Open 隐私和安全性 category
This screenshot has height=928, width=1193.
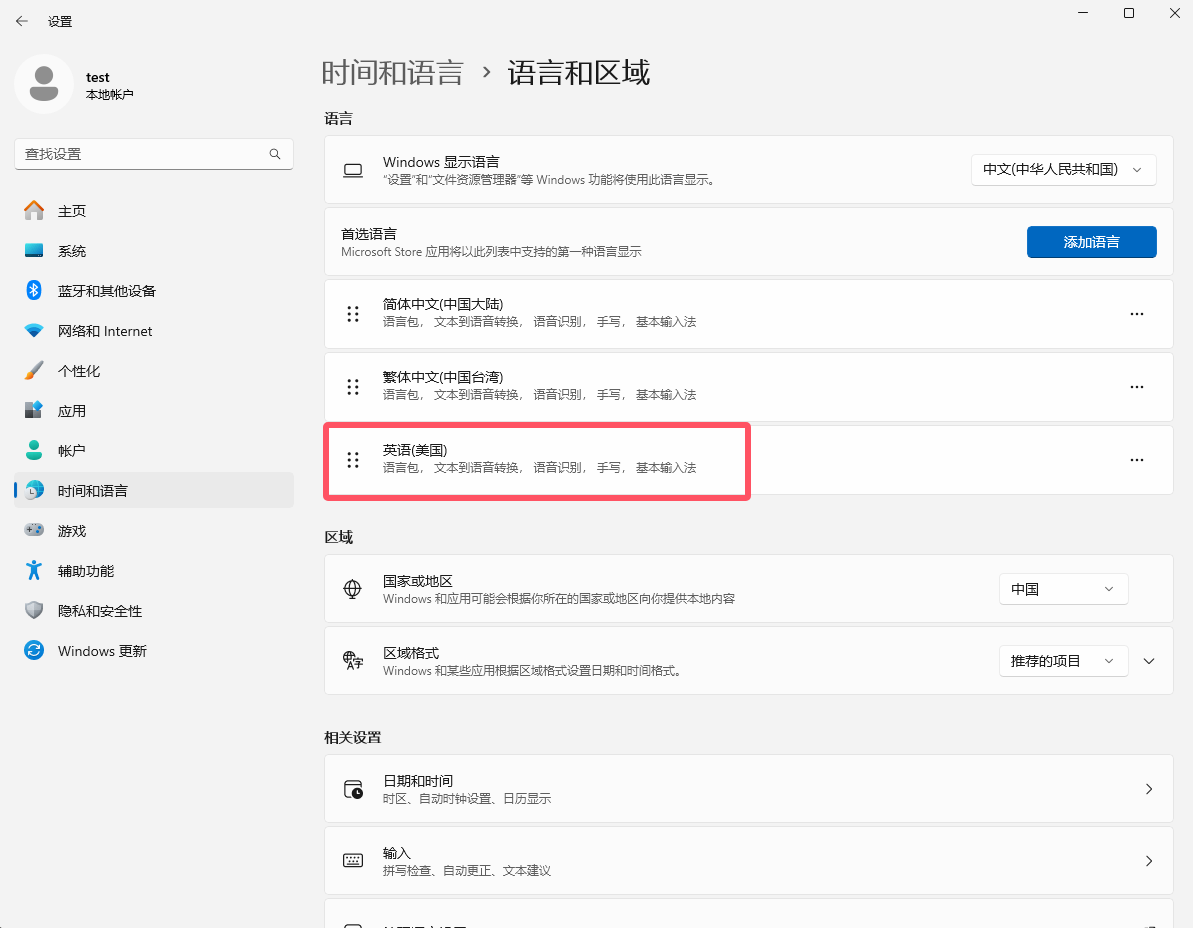[154, 611]
